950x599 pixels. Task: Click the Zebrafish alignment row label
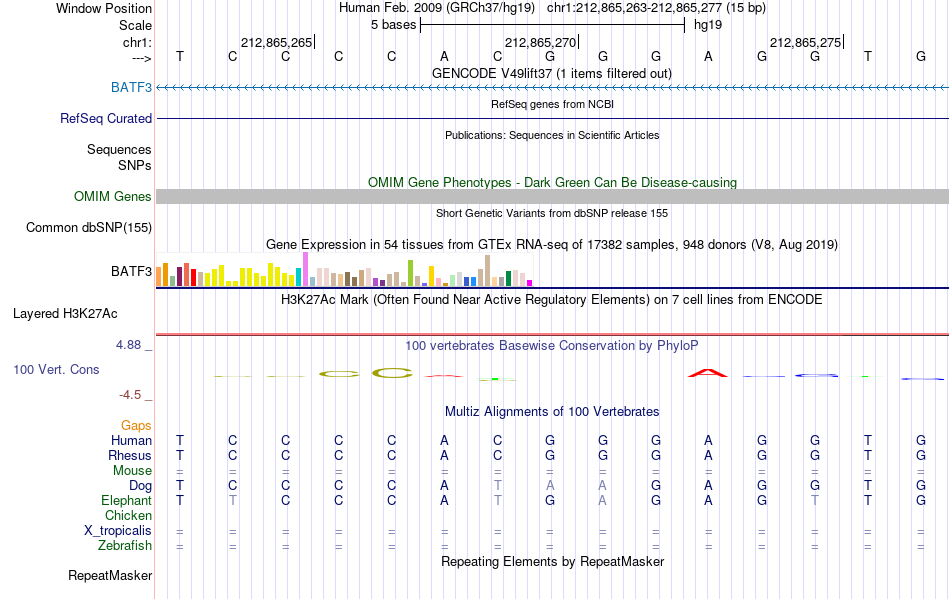(125, 545)
